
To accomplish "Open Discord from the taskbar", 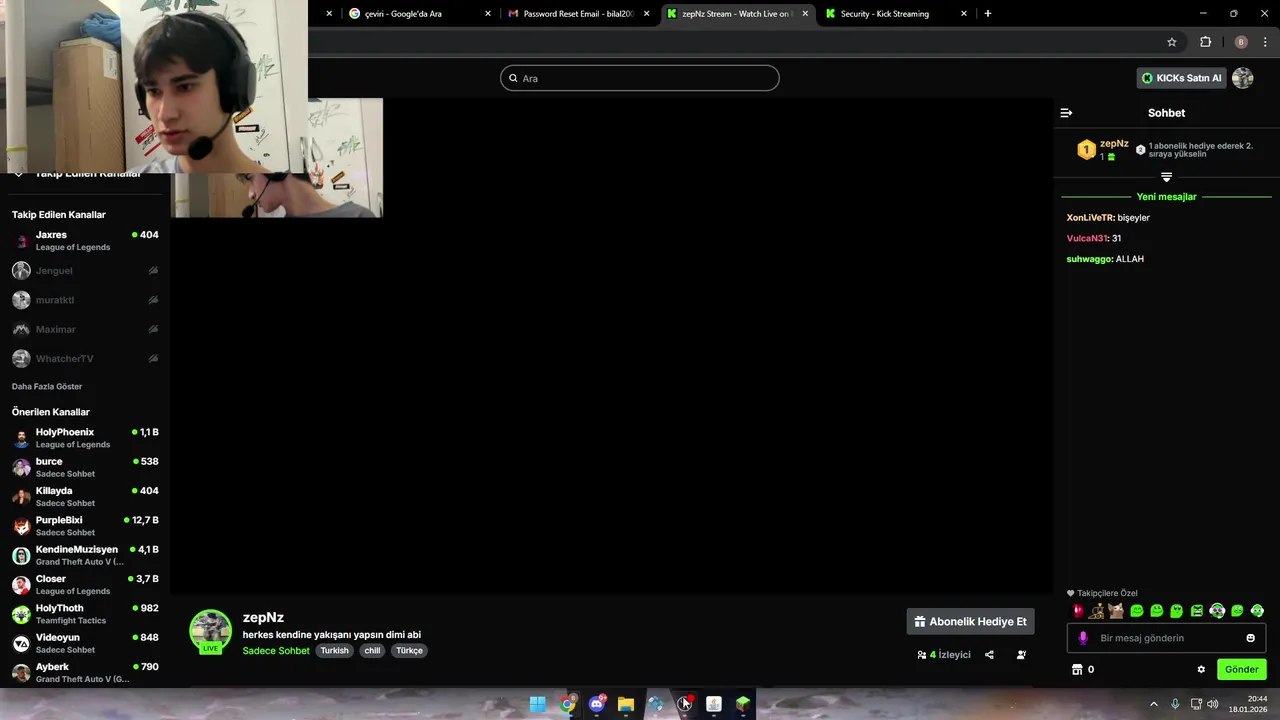I will click(597, 704).
